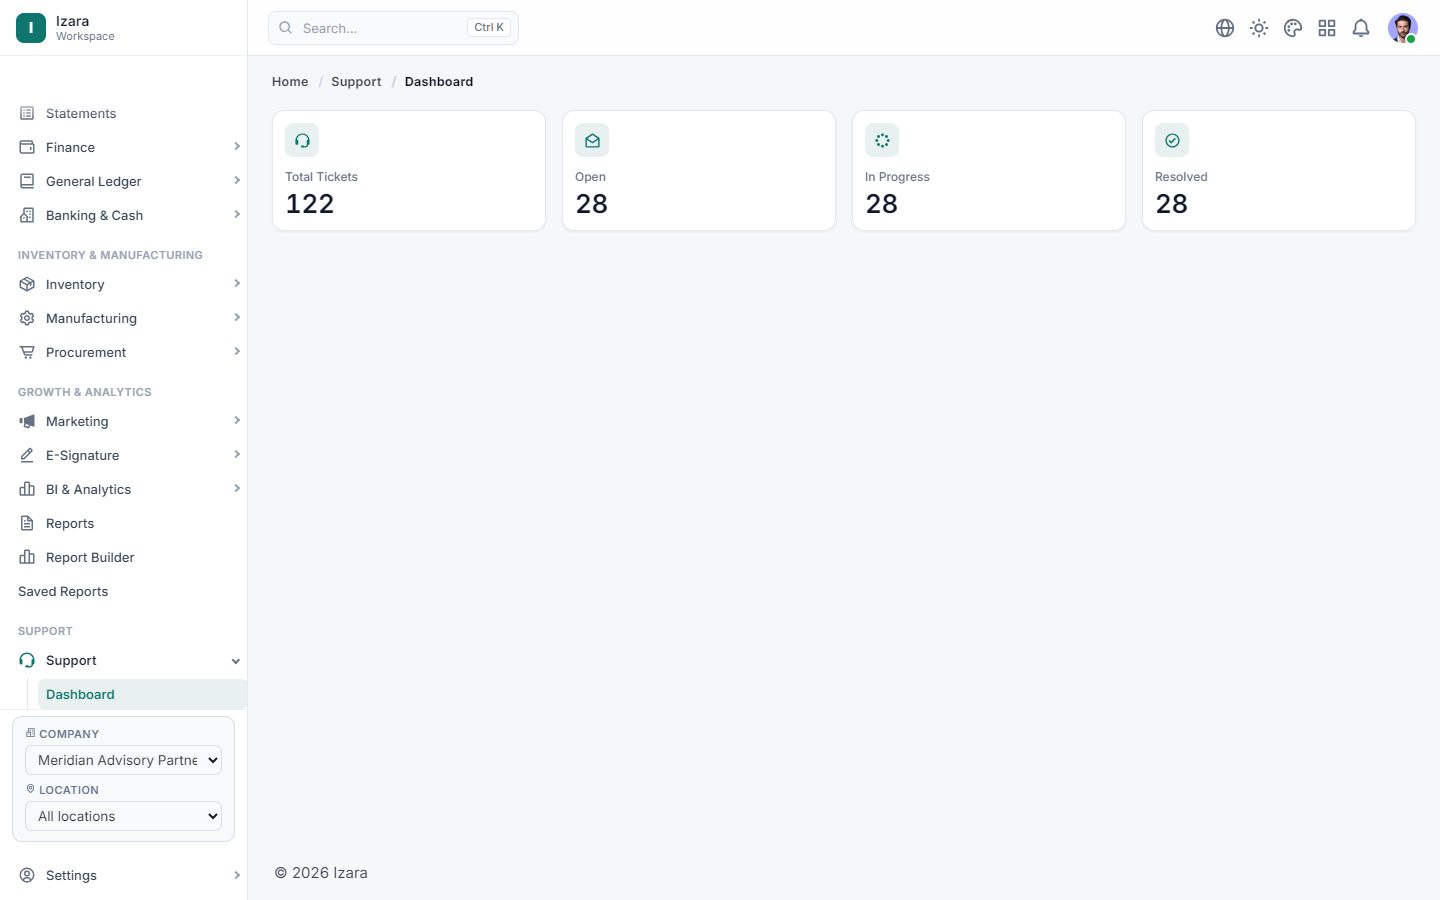Open the All locations dropdown
Image resolution: width=1440 pixels, height=900 pixels.
point(123,816)
